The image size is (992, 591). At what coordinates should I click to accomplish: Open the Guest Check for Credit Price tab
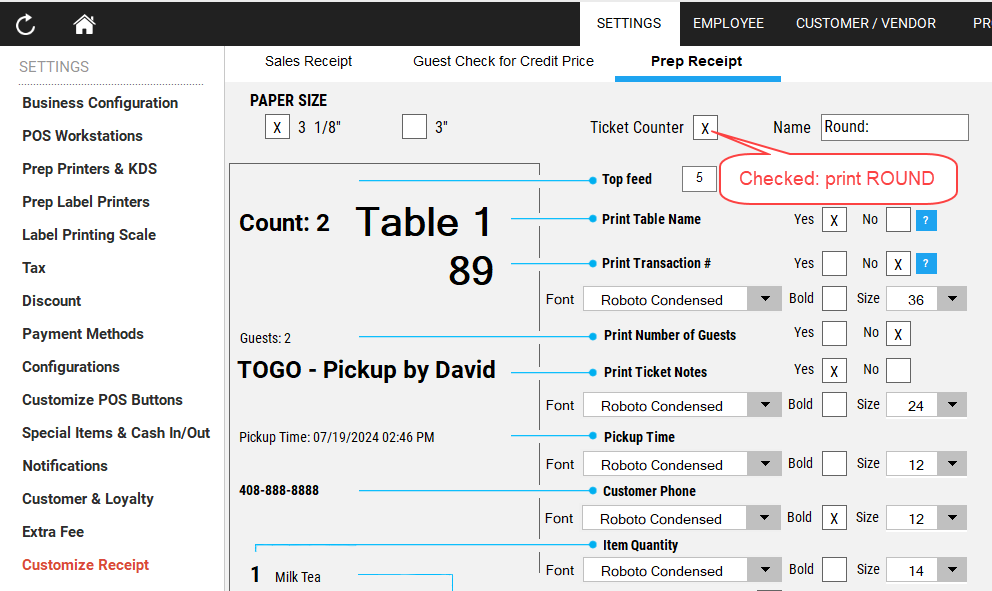coord(503,61)
